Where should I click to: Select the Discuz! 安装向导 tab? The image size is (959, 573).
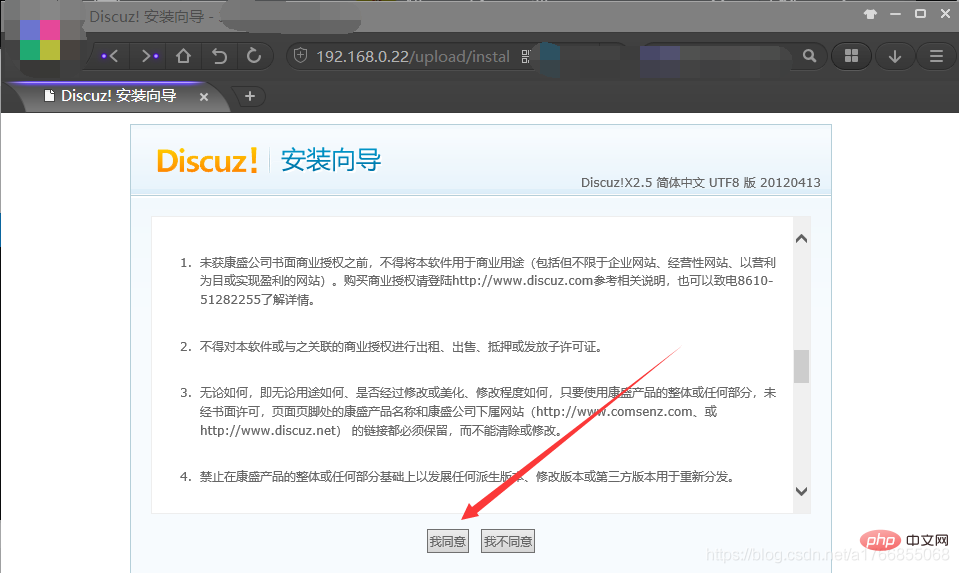click(119, 96)
